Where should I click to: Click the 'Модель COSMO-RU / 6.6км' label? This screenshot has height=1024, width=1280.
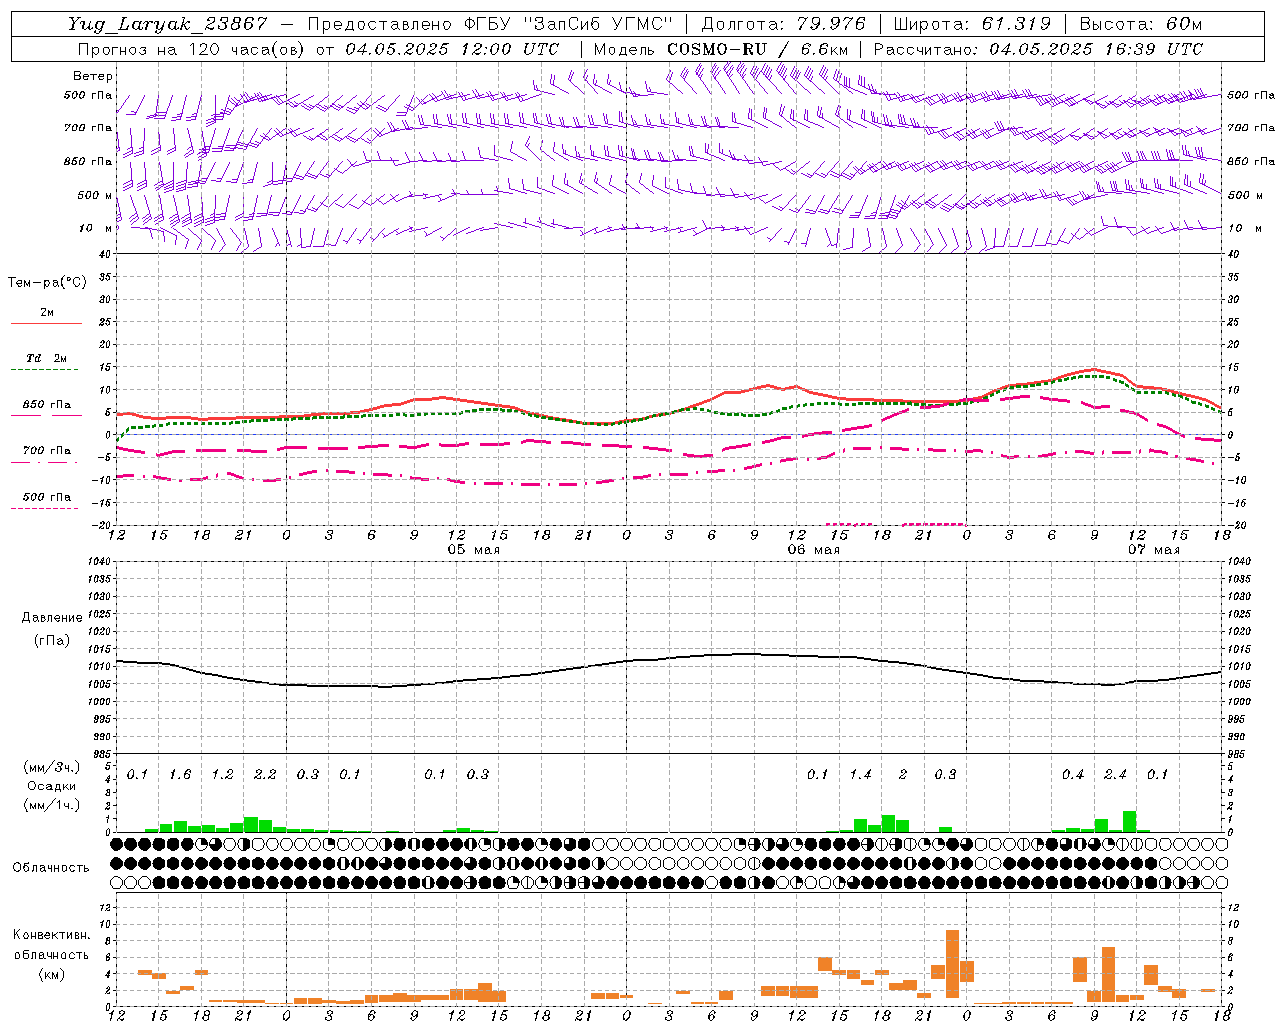click(721, 49)
